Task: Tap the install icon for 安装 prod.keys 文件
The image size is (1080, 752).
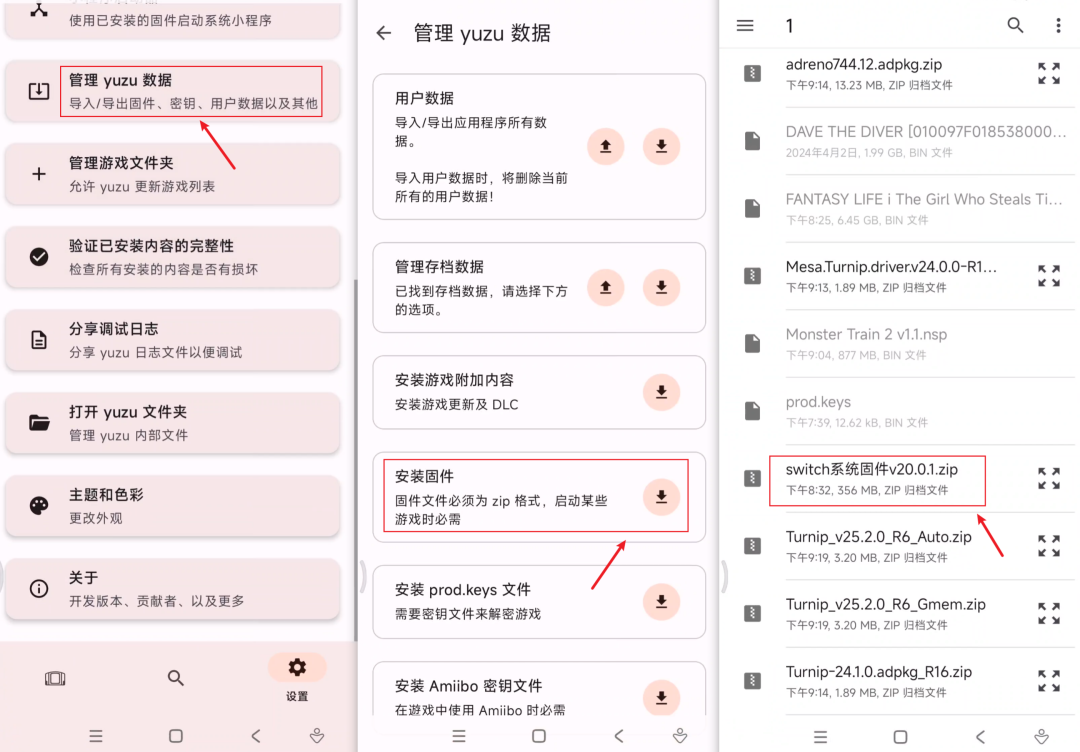Action: click(x=661, y=601)
